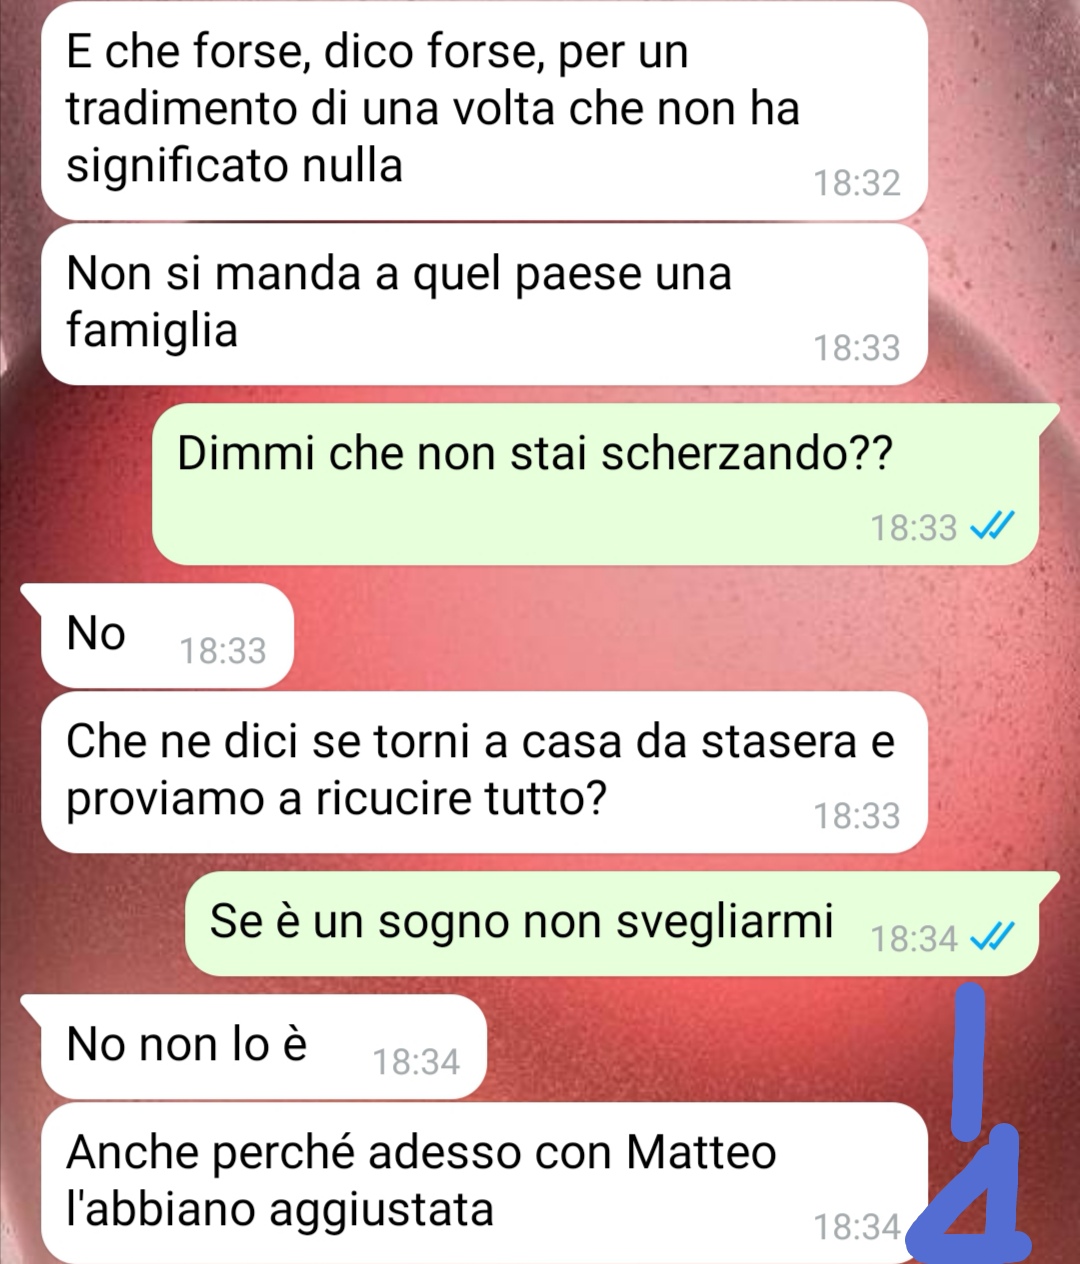Image resolution: width=1080 pixels, height=1264 pixels.
Task: Click the 18:33 timestamp under 'famiglia' message
Action: pos(857,348)
